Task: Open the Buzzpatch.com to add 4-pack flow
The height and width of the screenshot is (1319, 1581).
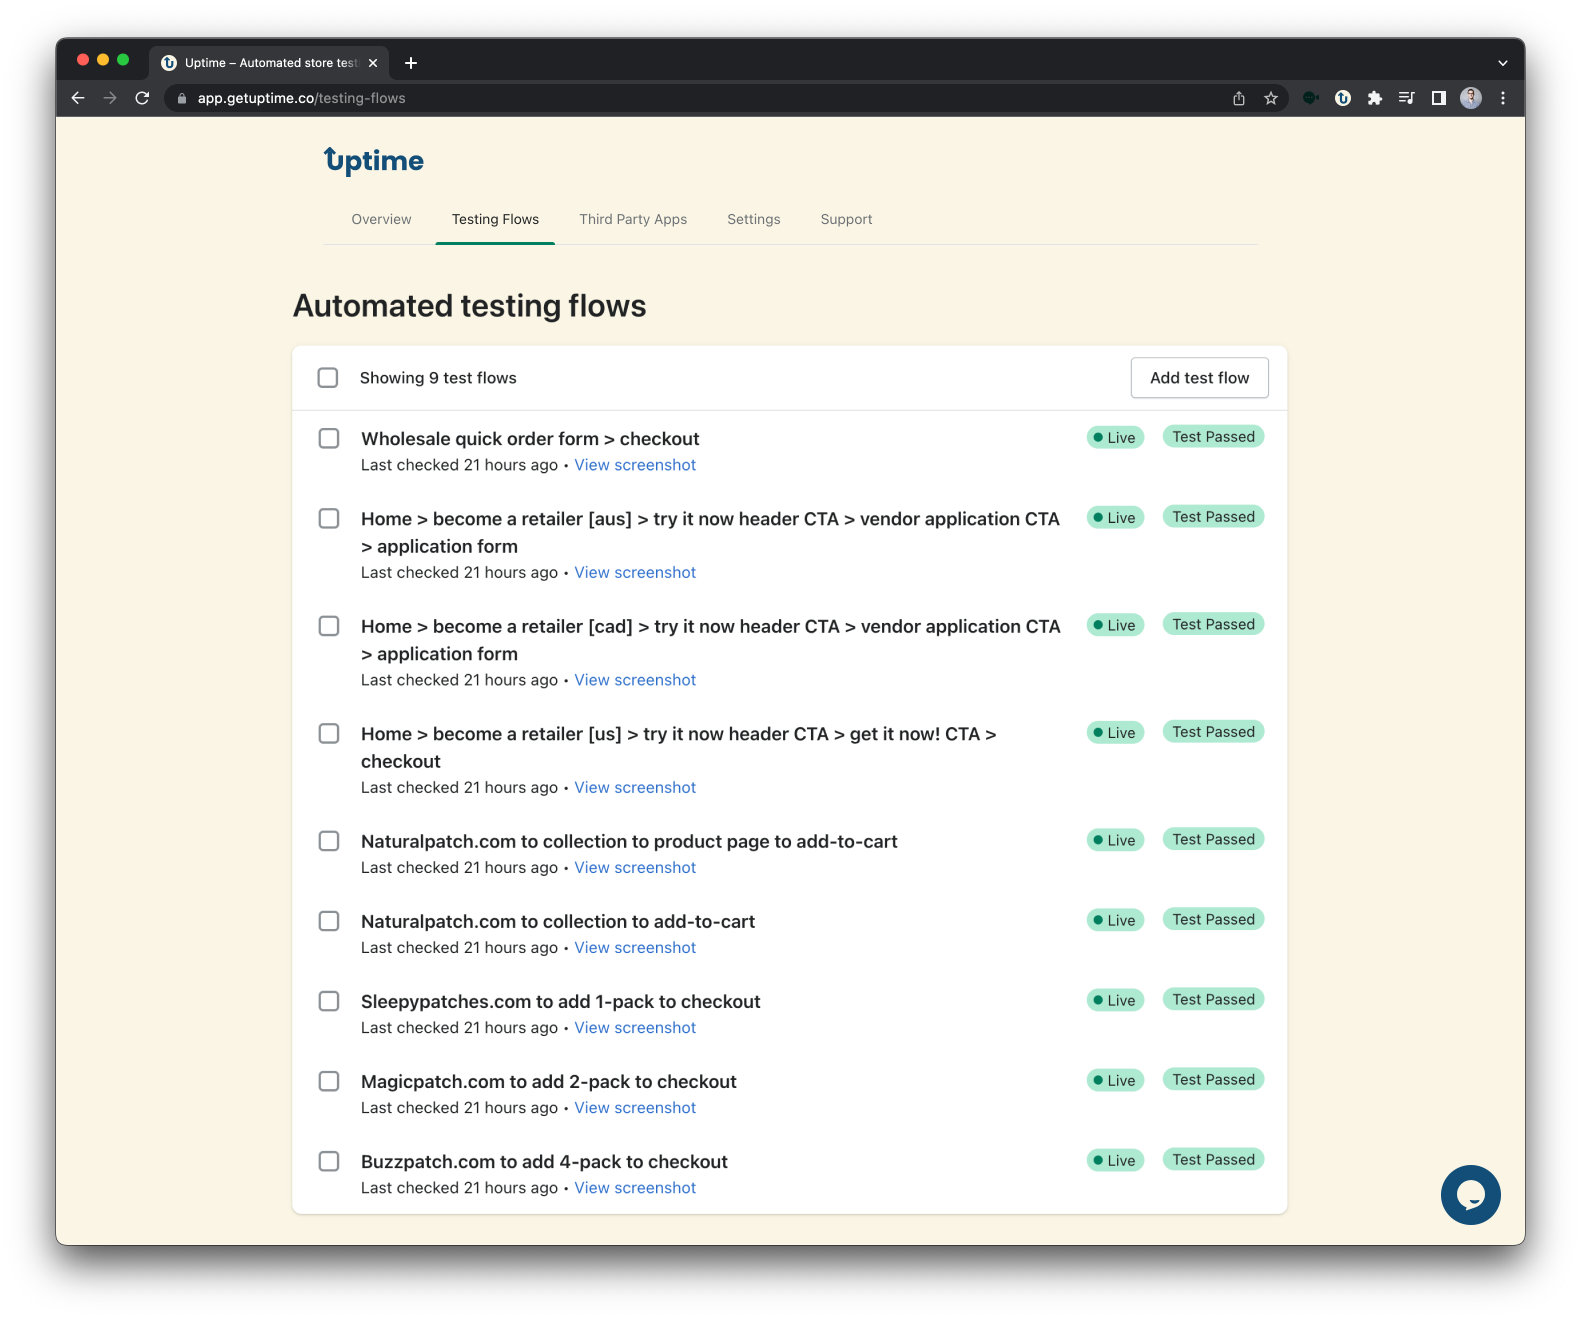Action: click(544, 1161)
